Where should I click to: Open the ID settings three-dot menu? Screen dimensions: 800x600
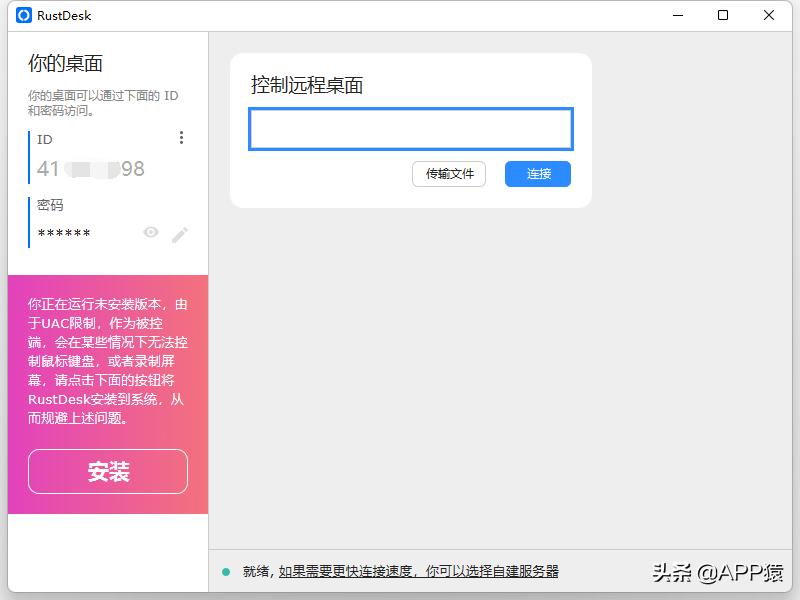tap(181, 137)
